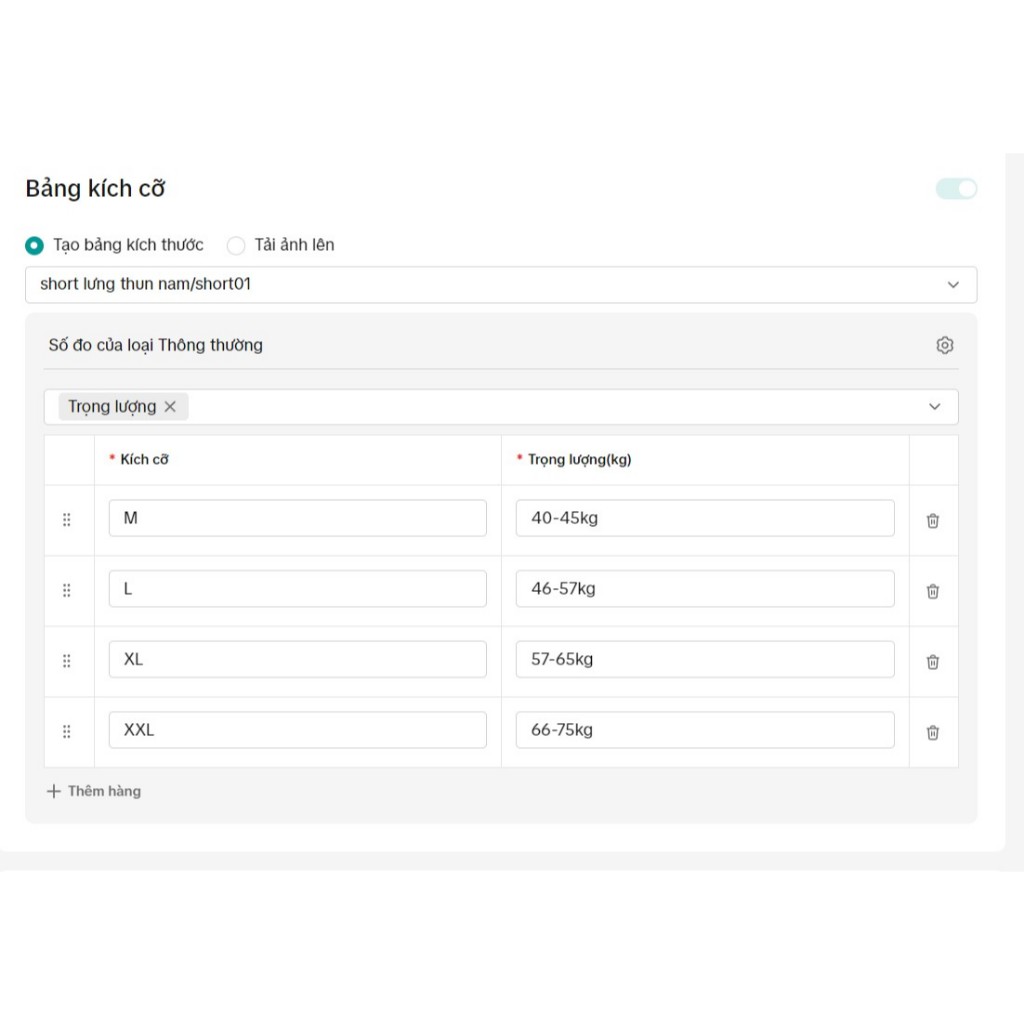Click Thêm hàng to add row
This screenshot has height=1024, width=1024.
[x=94, y=791]
